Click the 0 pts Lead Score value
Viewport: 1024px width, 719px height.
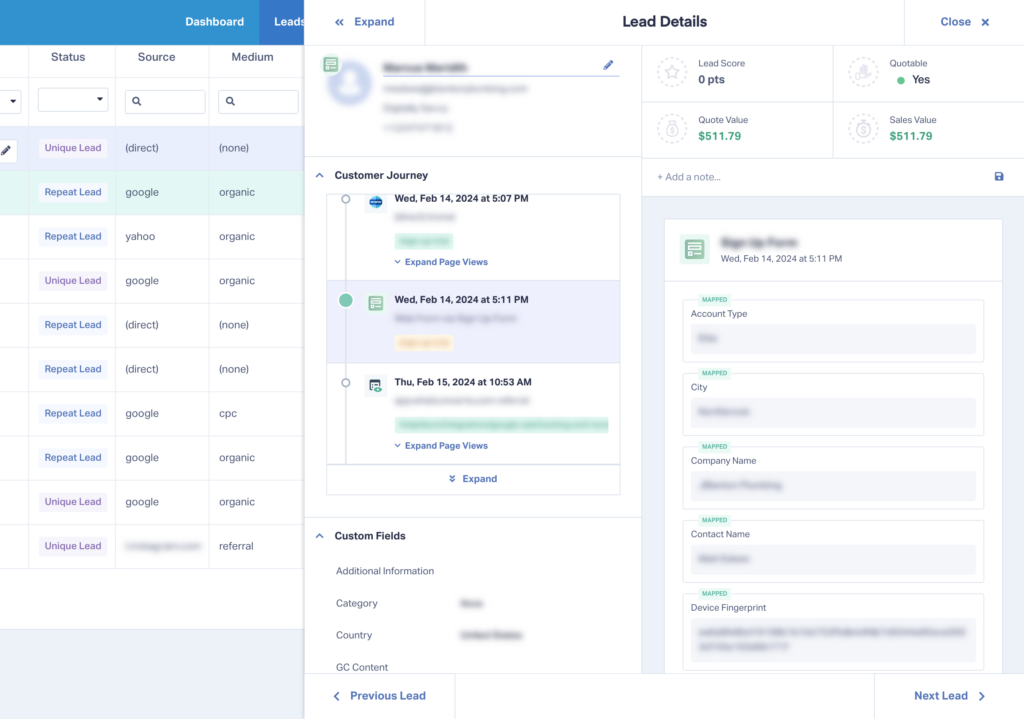tap(711, 80)
